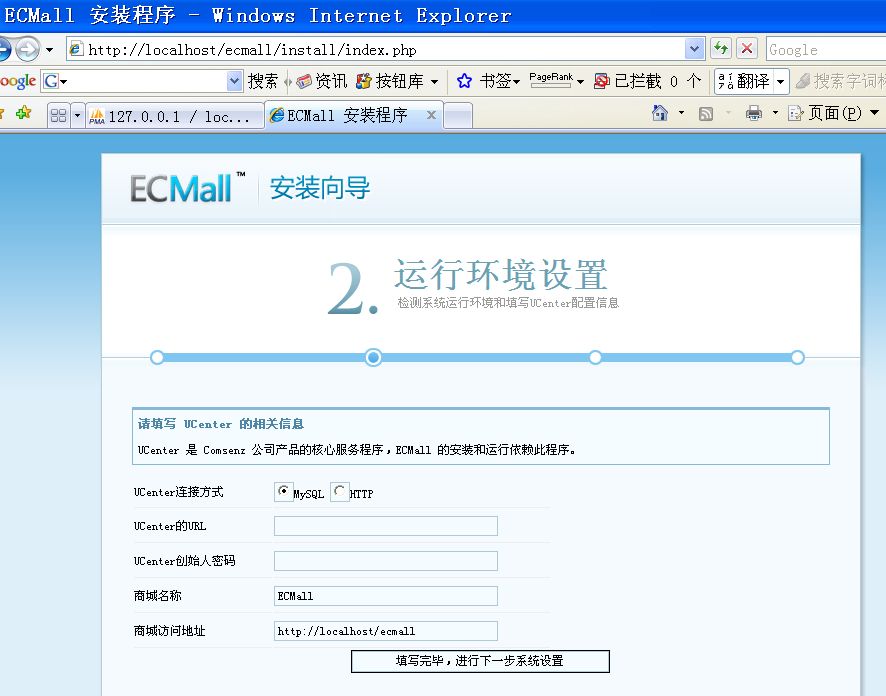The image size is (886, 696).
Task: Click the Refresh page icon
Action: pos(721,49)
